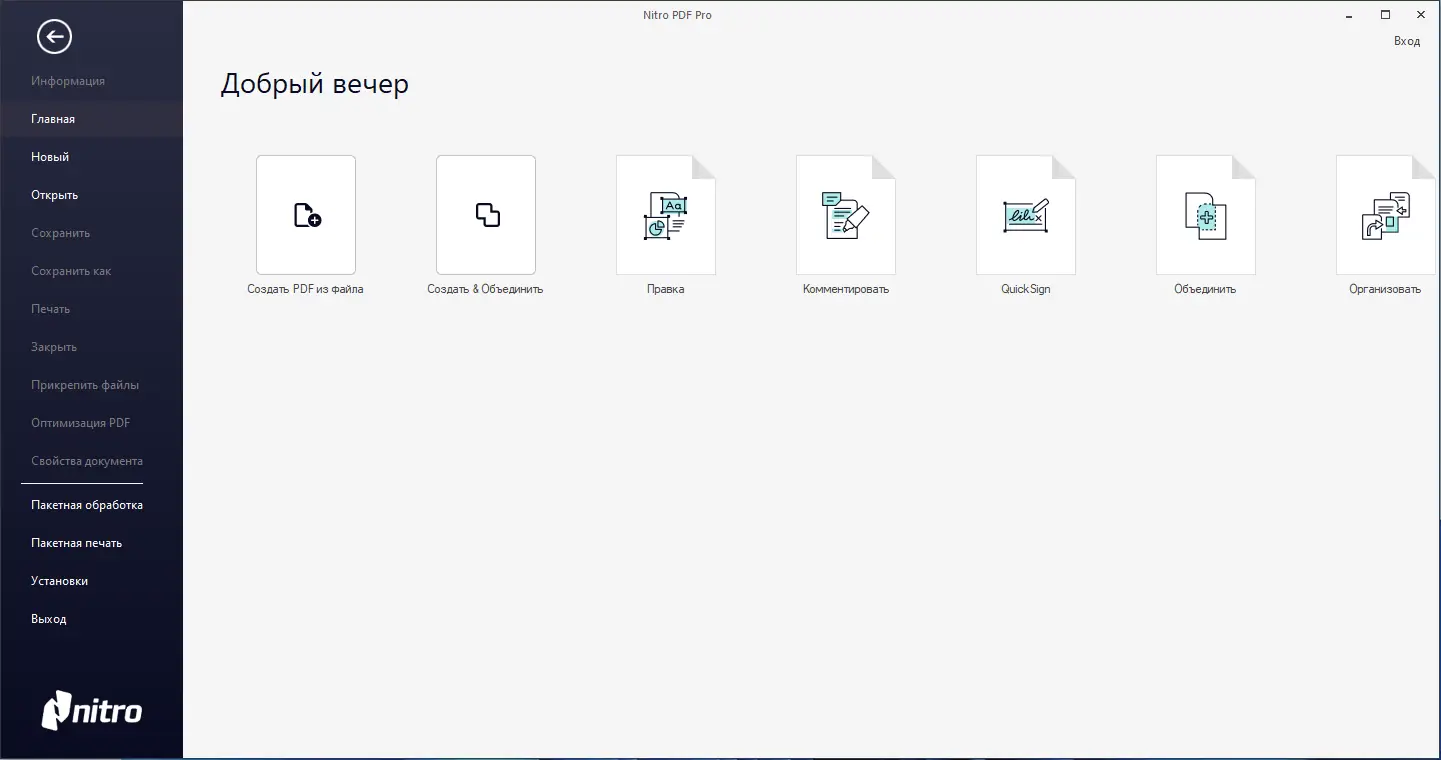Open Свойства документа entry
This screenshot has height=760, width=1441.
85,460
